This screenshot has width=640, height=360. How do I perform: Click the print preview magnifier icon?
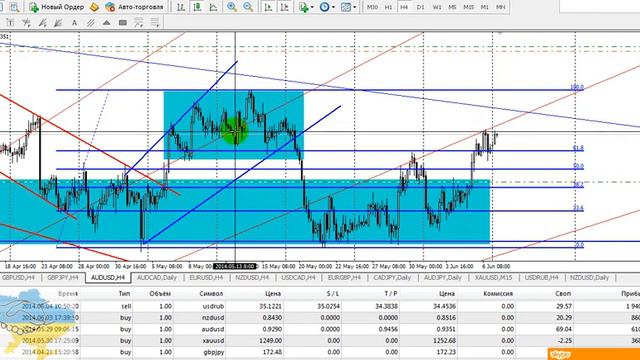point(14,7)
